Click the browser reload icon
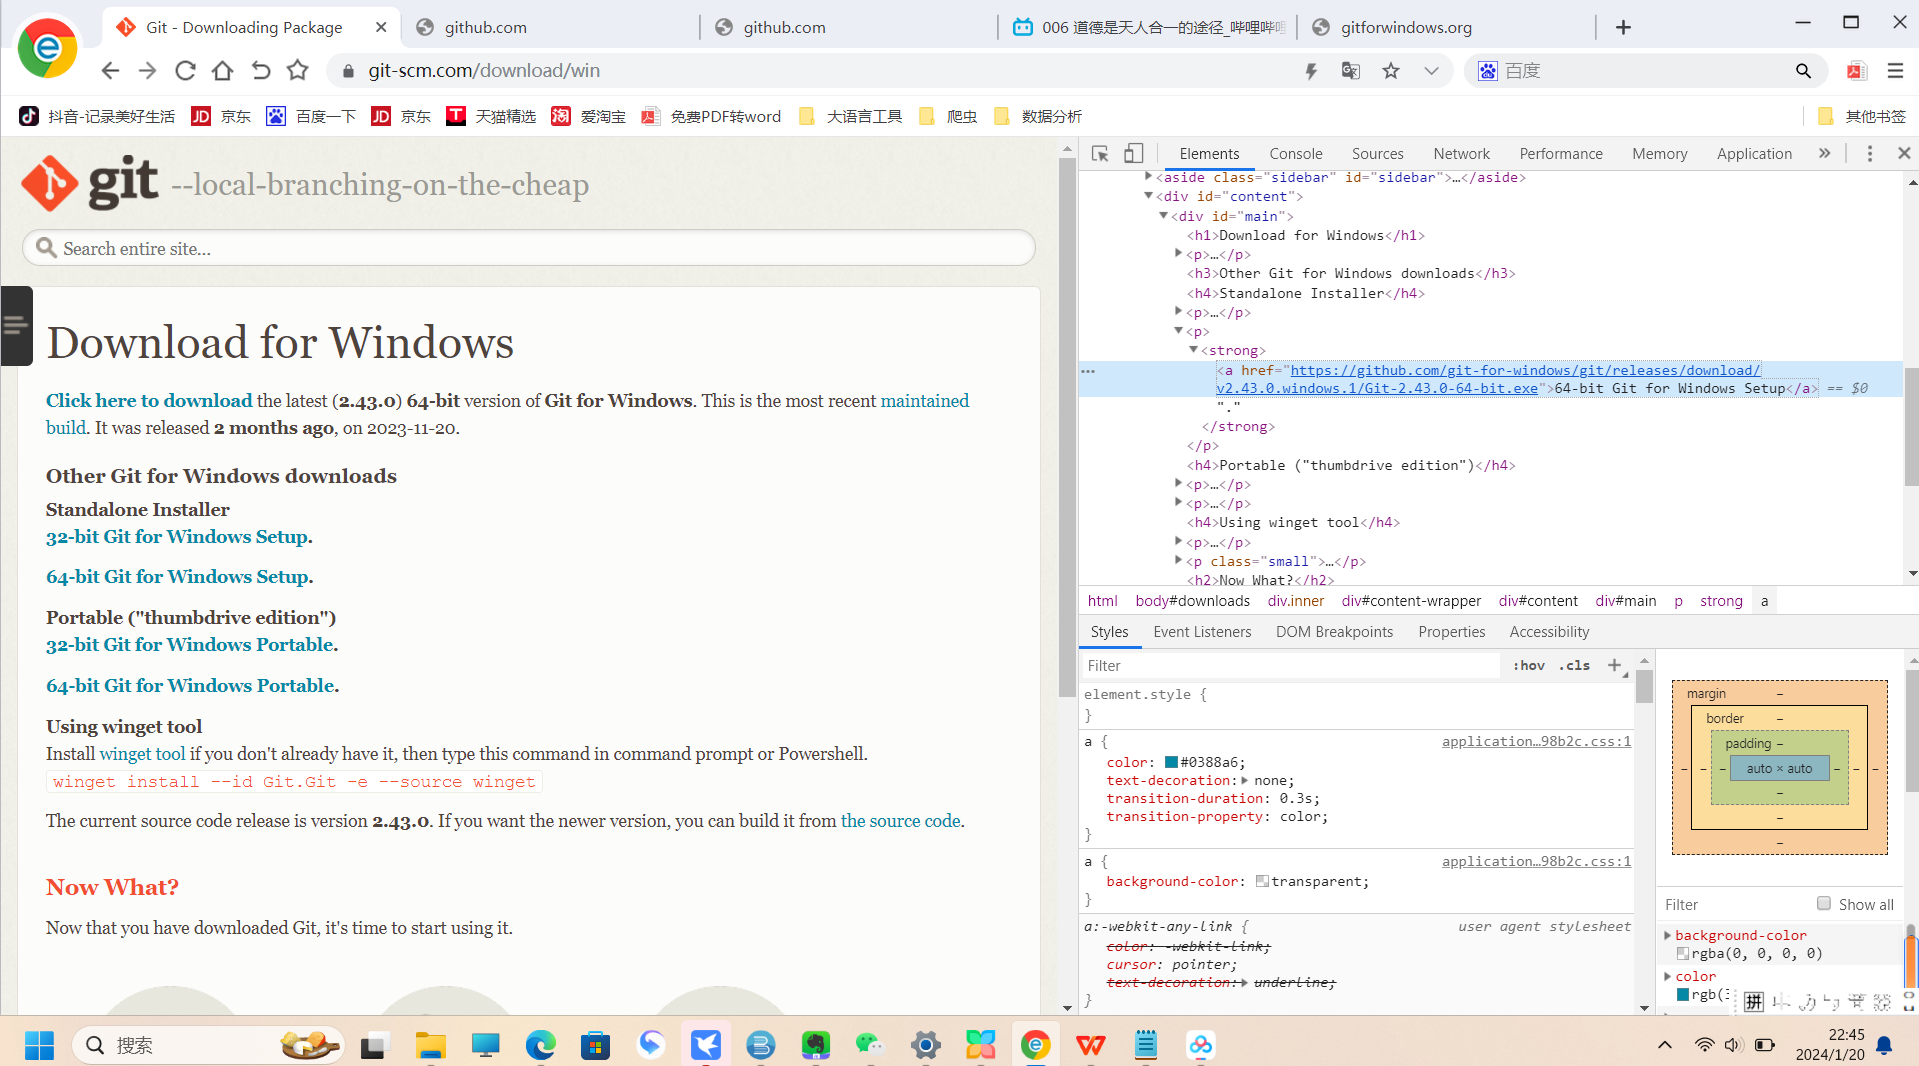1919x1066 pixels. [x=185, y=71]
